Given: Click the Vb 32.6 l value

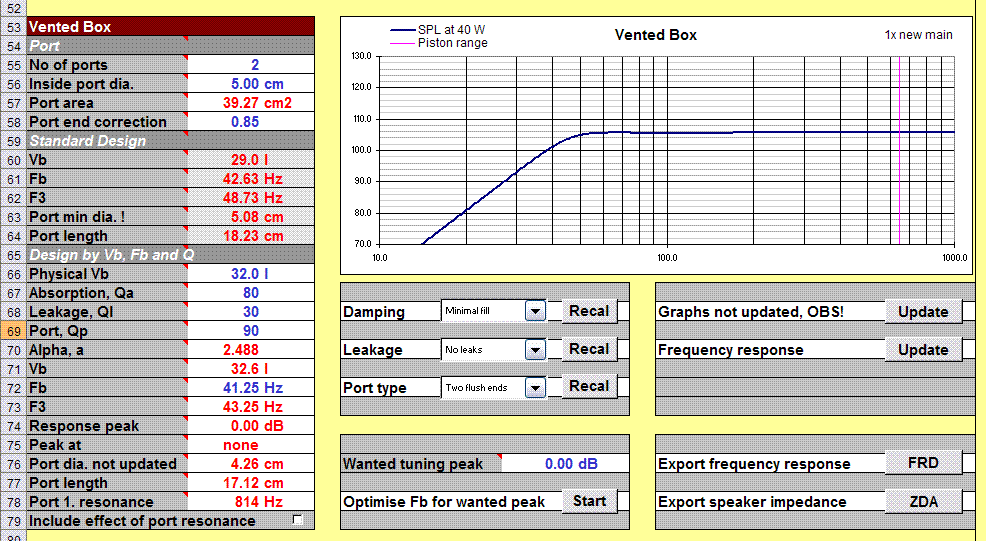Looking at the screenshot, I should [x=251, y=369].
